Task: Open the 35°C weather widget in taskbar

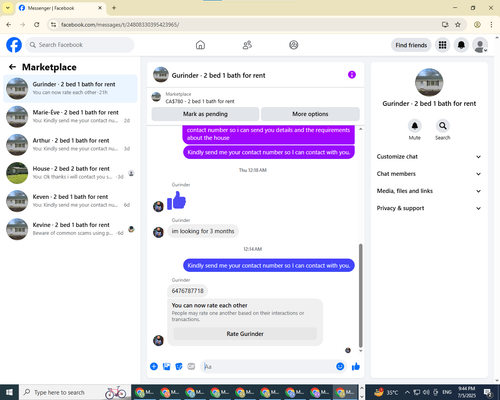Action: [x=386, y=392]
